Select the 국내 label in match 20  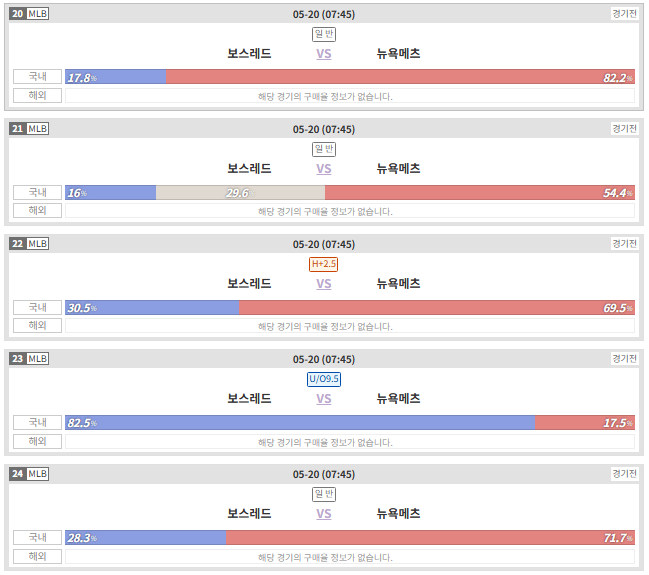click(x=37, y=77)
